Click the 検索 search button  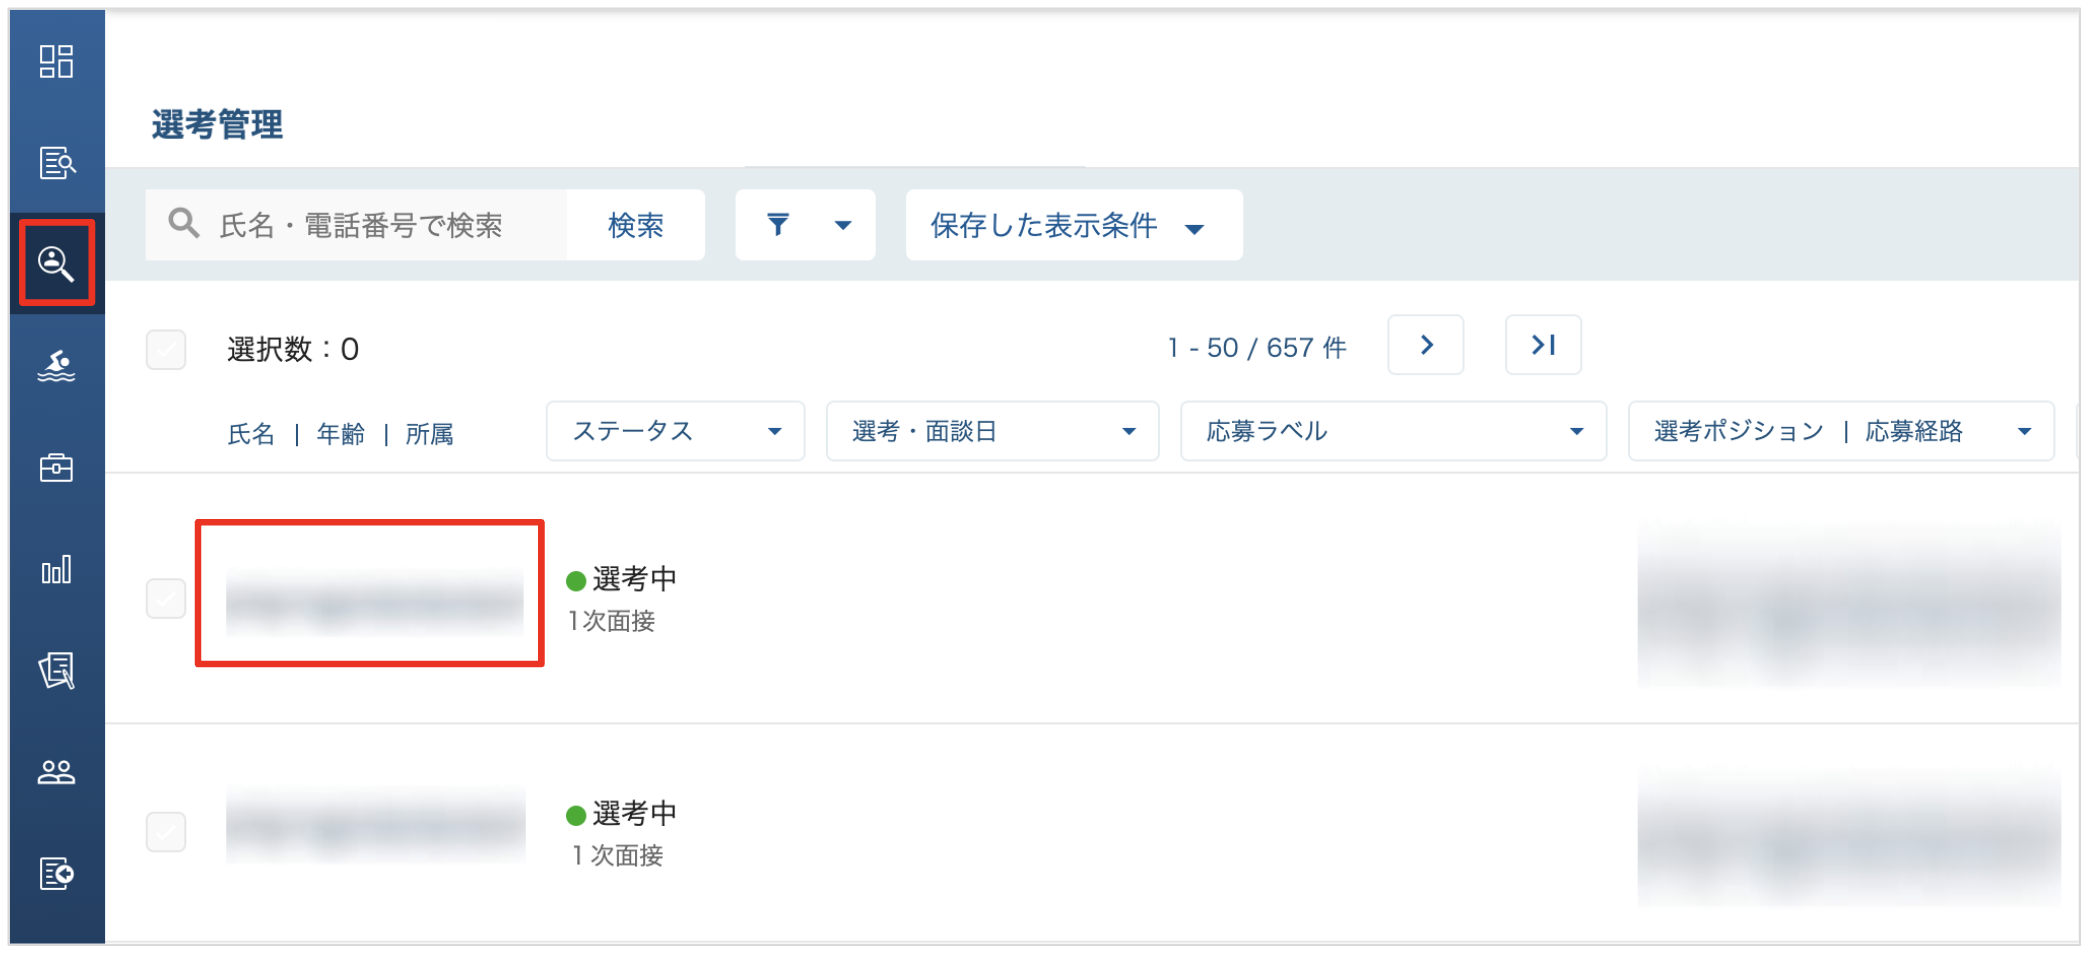[x=636, y=225]
